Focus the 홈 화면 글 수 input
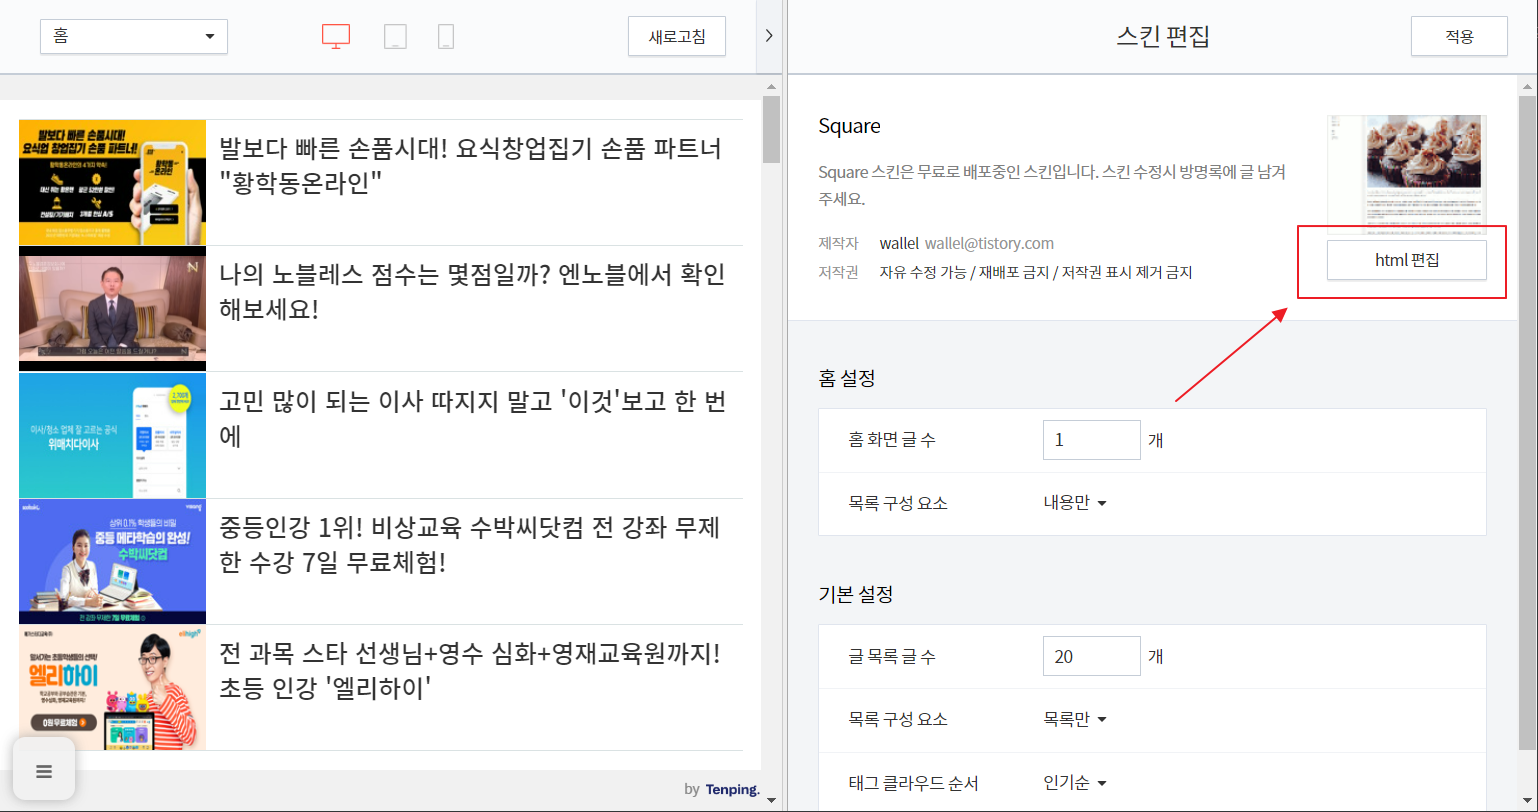This screenshot has width=1538, height=812. click(1091, 440)
